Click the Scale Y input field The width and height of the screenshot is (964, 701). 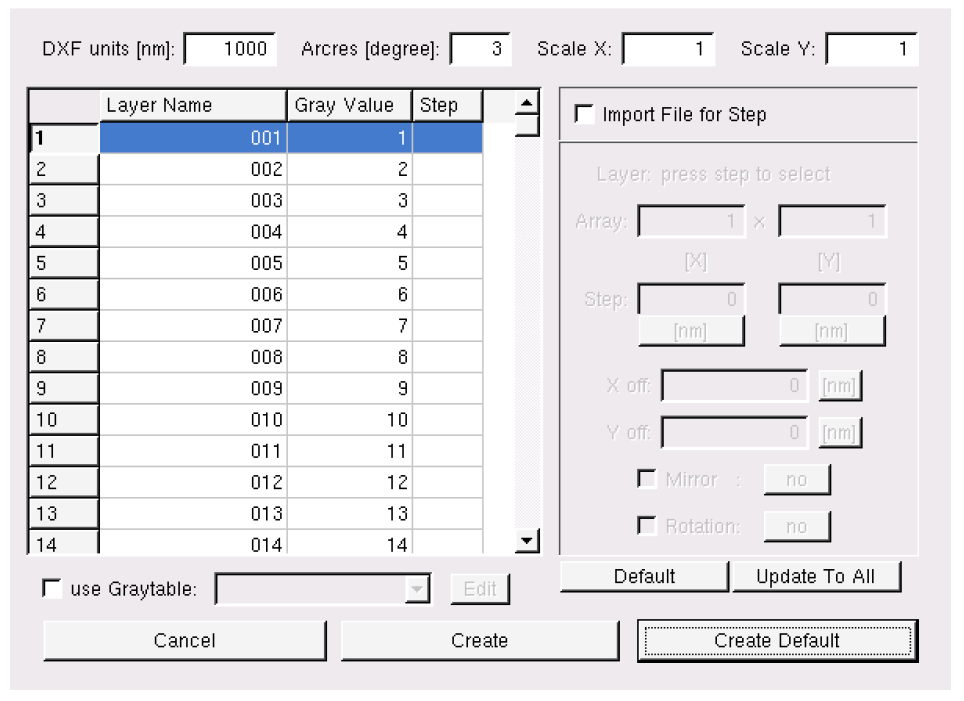tap(871, 49)
